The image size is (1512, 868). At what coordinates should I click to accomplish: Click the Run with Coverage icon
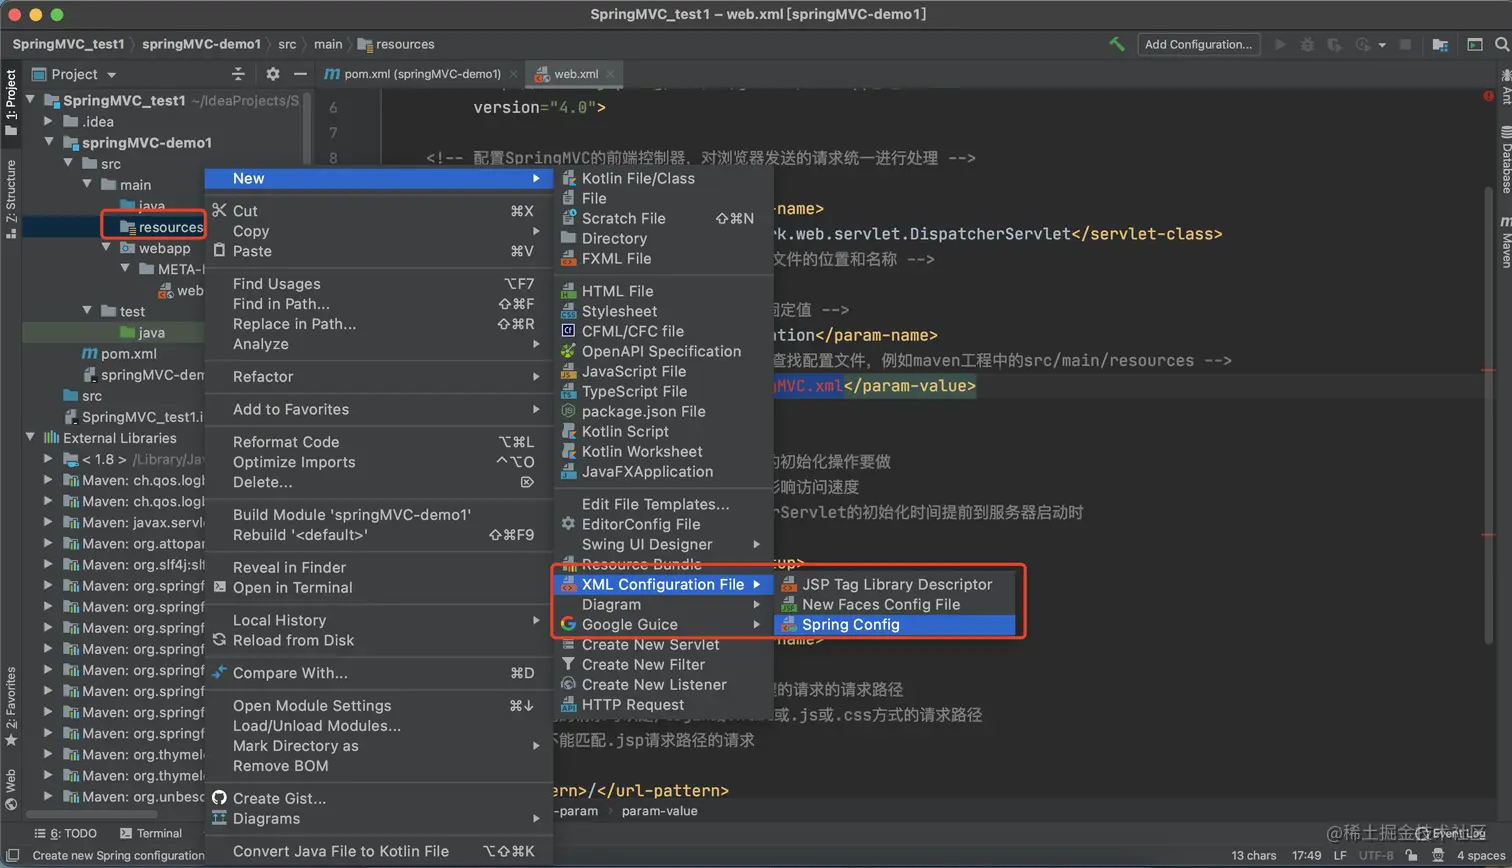[1334, 44]
